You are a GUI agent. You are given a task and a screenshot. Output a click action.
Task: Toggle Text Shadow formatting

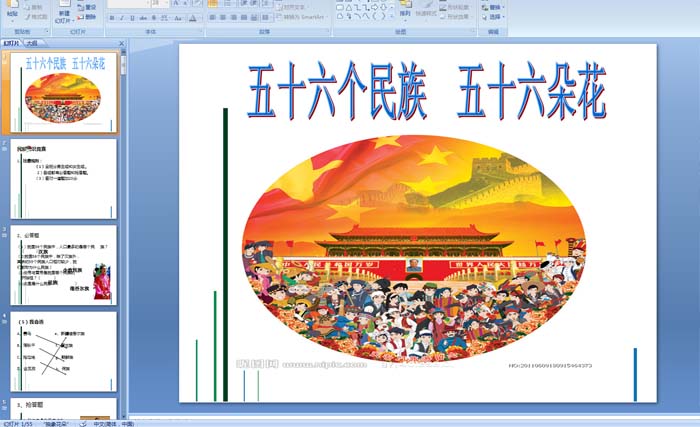tap(154, 18)
